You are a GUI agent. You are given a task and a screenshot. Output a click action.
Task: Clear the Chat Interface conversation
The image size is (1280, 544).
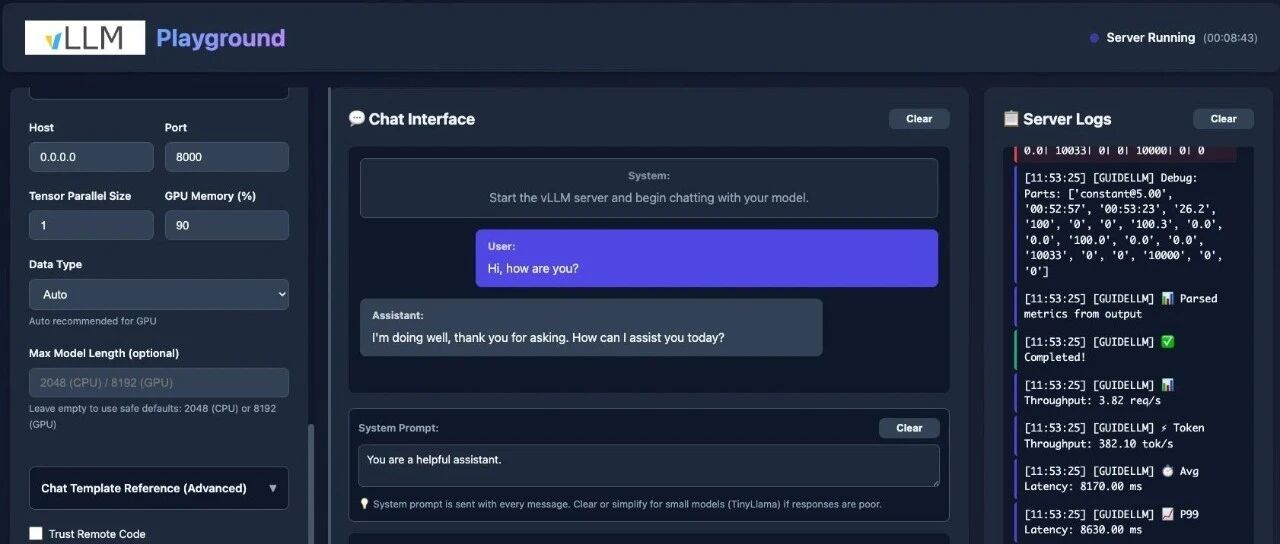[x=919, y=119]
